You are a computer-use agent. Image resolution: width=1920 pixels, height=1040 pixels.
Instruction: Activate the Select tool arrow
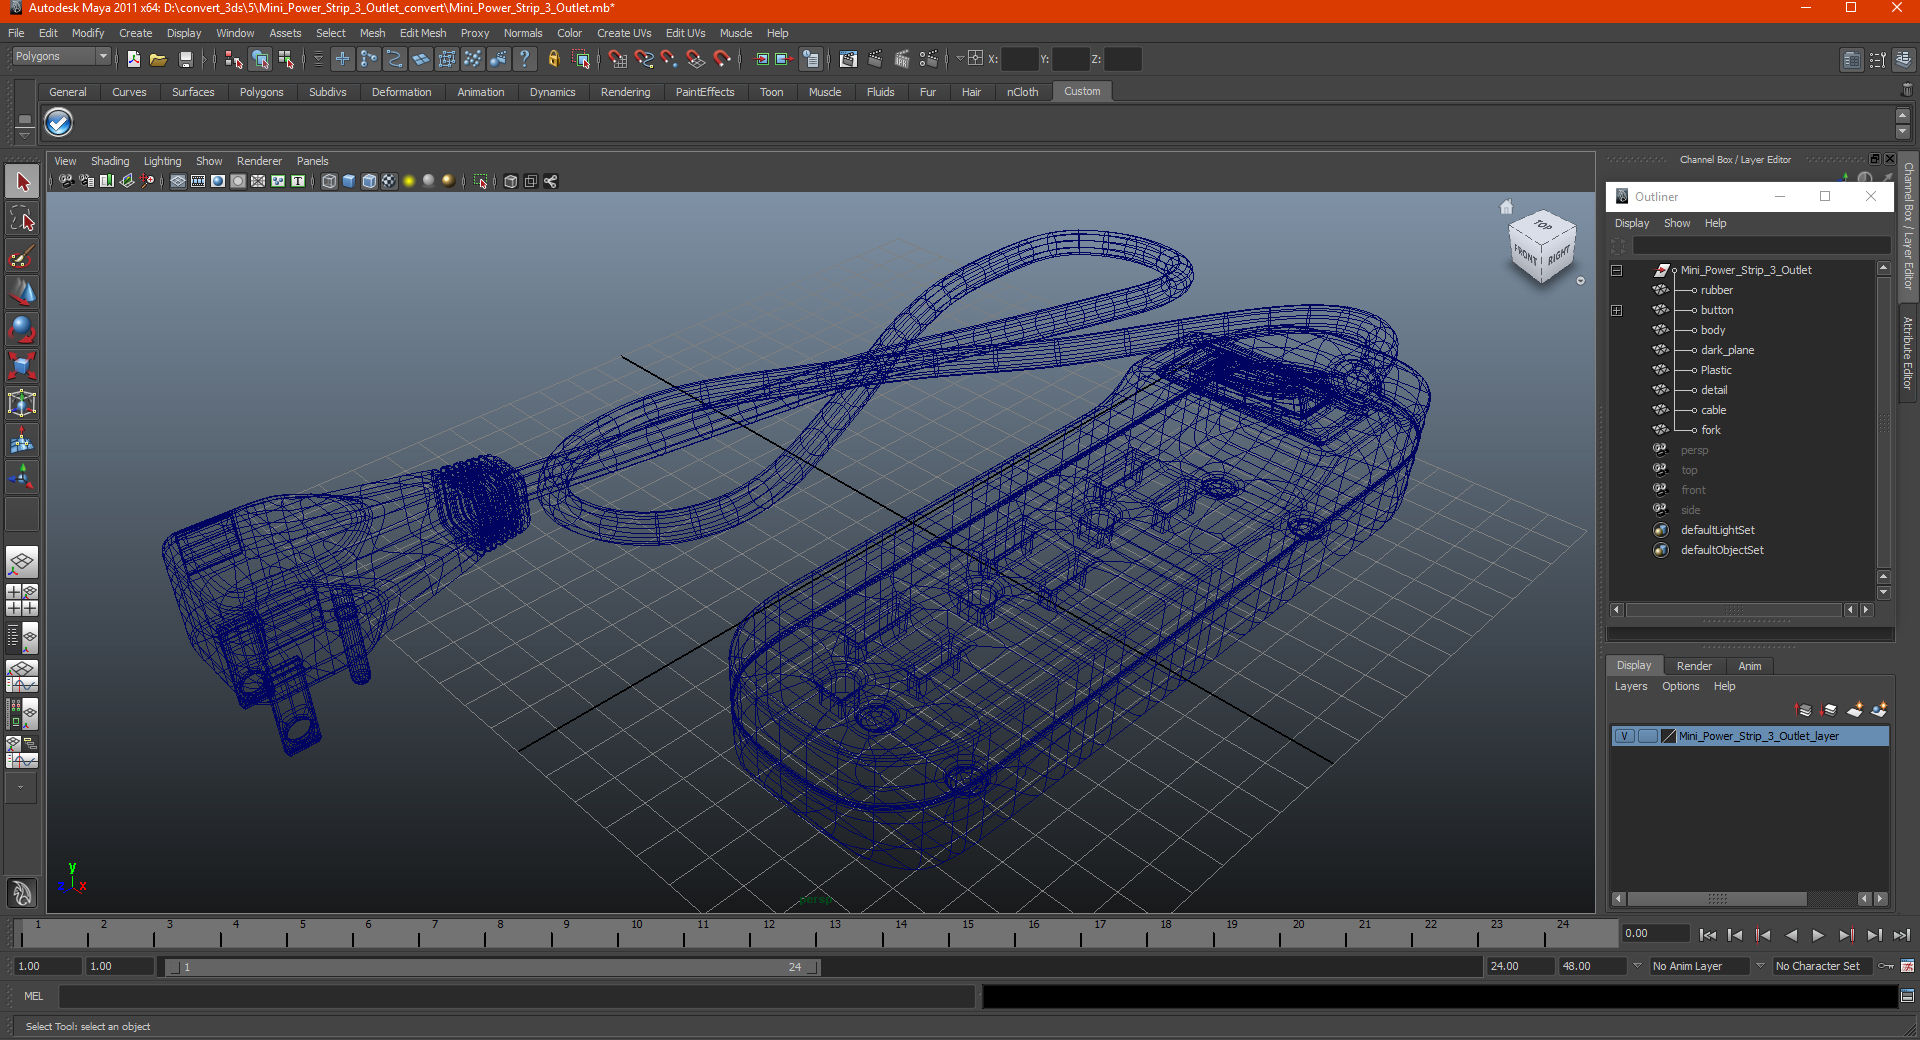point(22,182)
